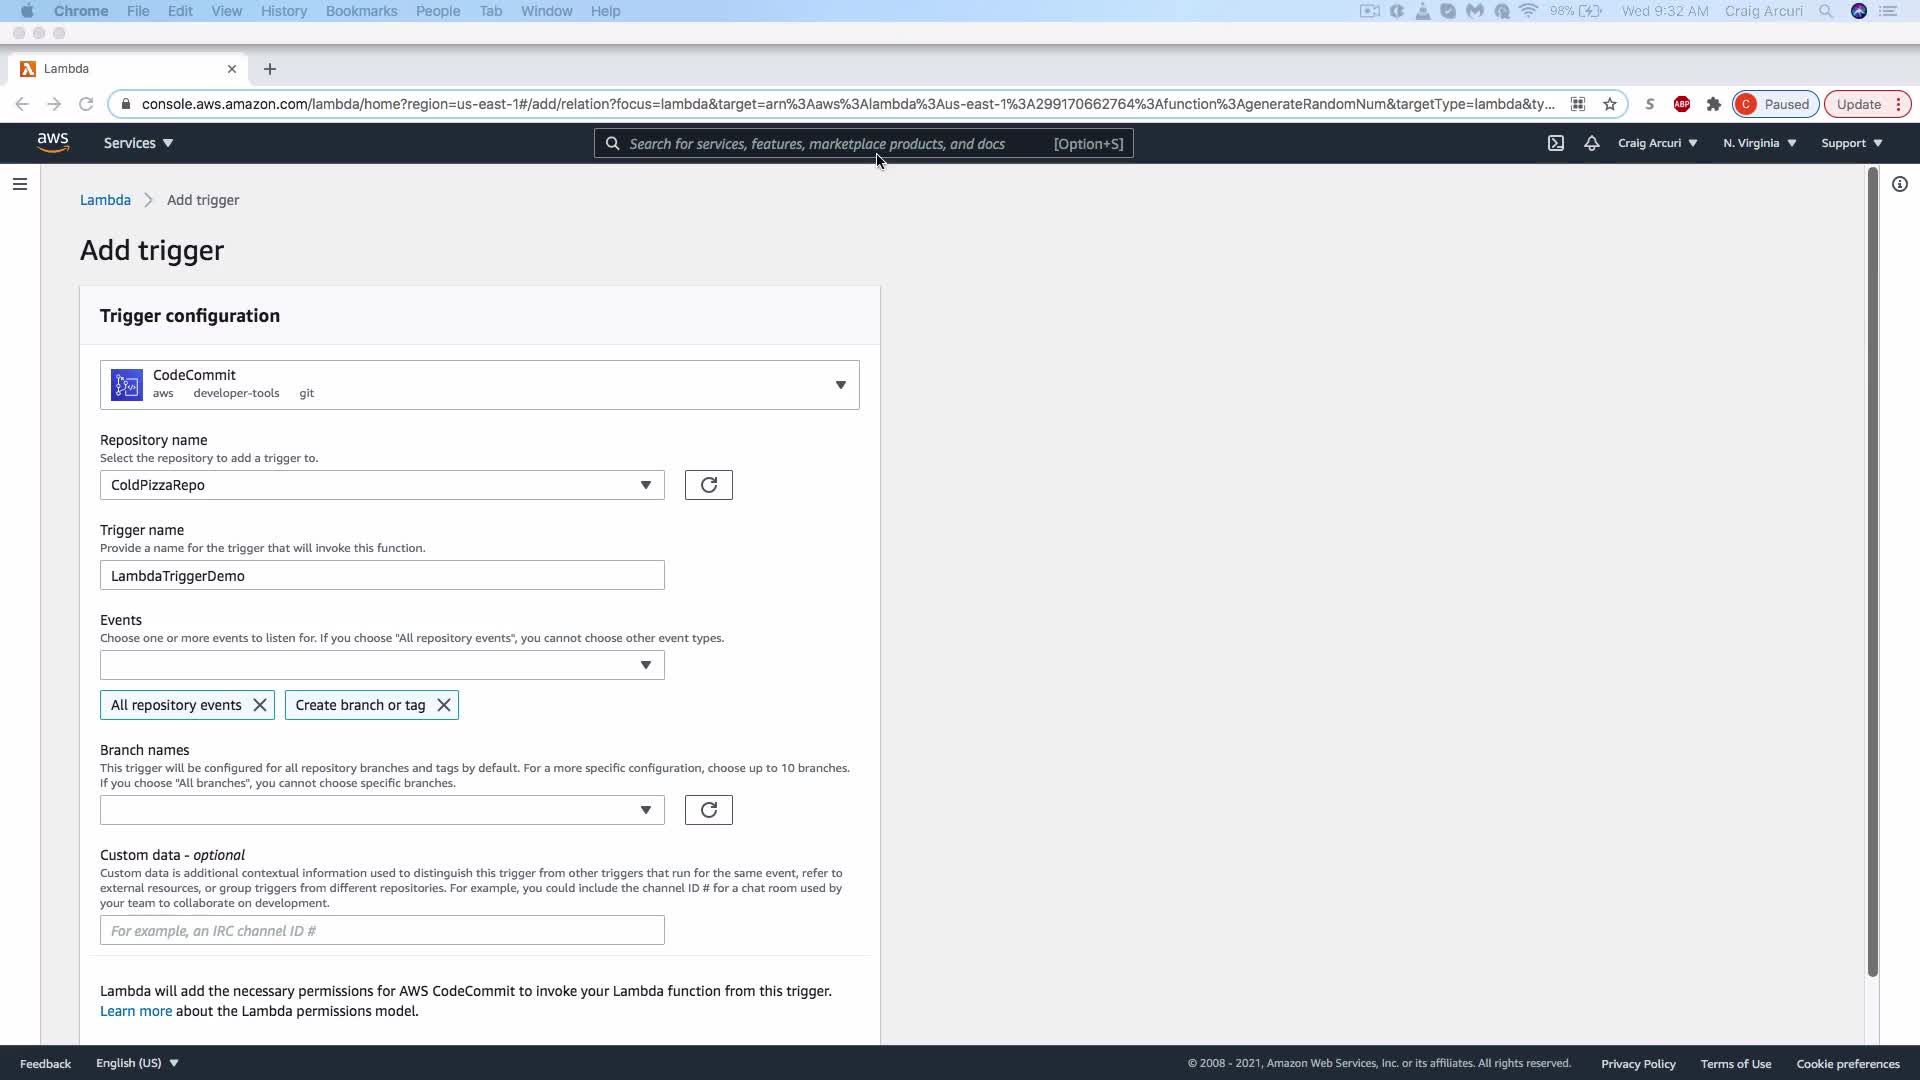Open the Services menu

coord(138,143)
